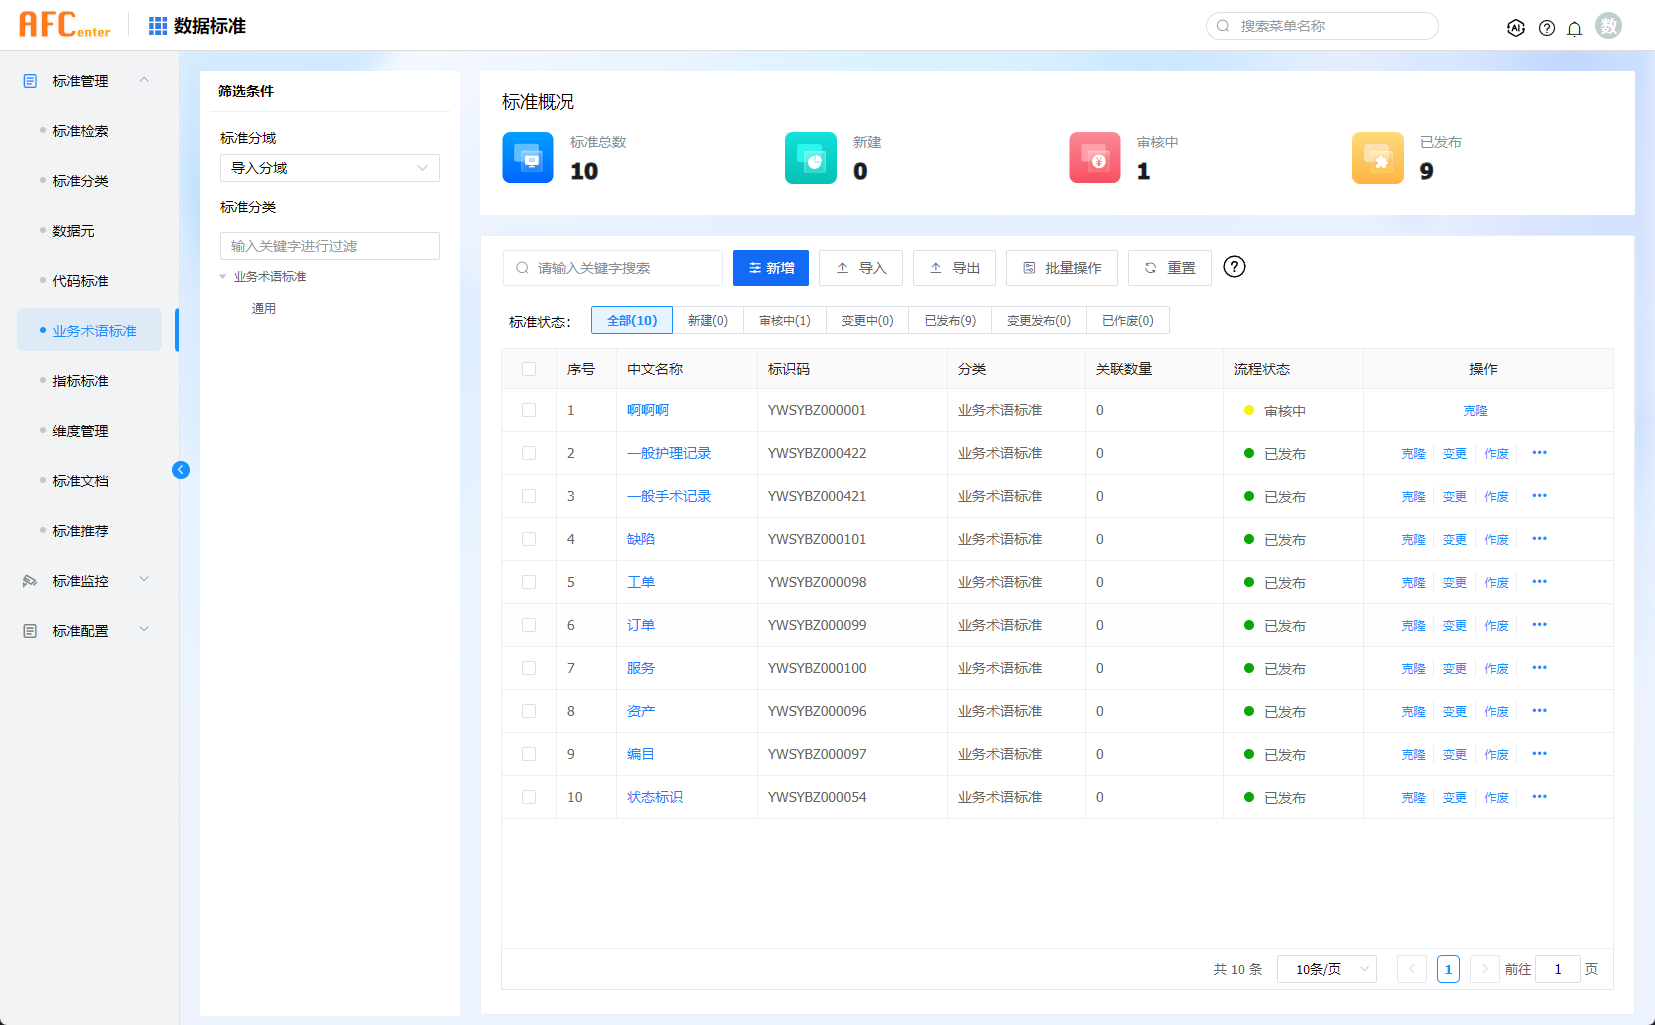The height and width of the screenshot is (1025, 1655).
Task: Check the select-all checkbox in table header
Action: click(x=529, y=369)
